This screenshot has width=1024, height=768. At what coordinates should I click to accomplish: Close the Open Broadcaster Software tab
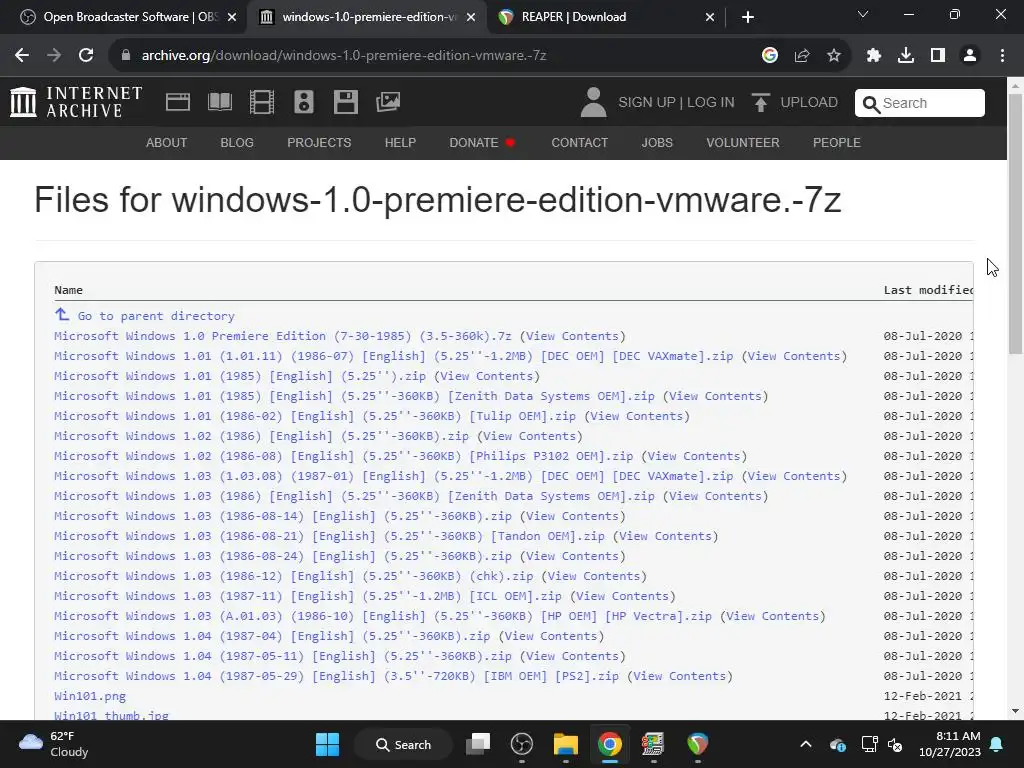click(232, 17)
